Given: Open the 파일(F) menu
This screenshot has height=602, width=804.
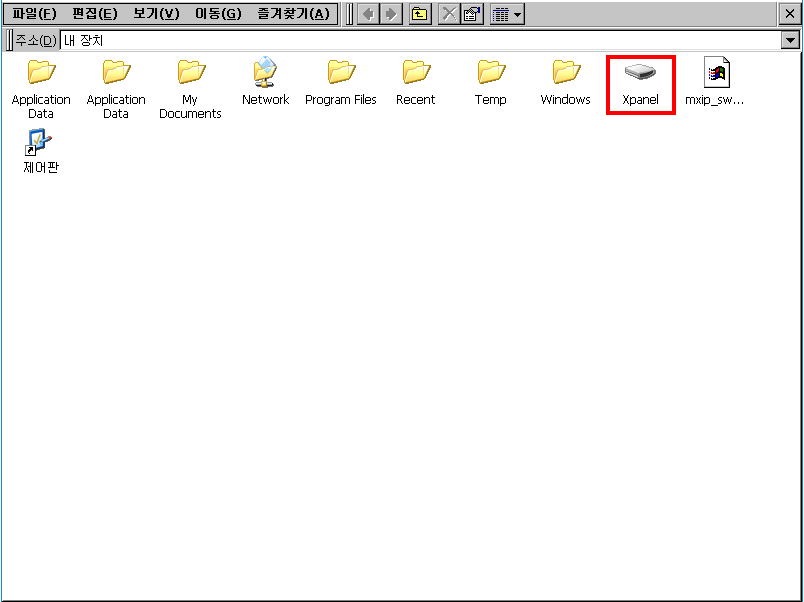Looking at the screenshot, I should click(x=34, y=14).
